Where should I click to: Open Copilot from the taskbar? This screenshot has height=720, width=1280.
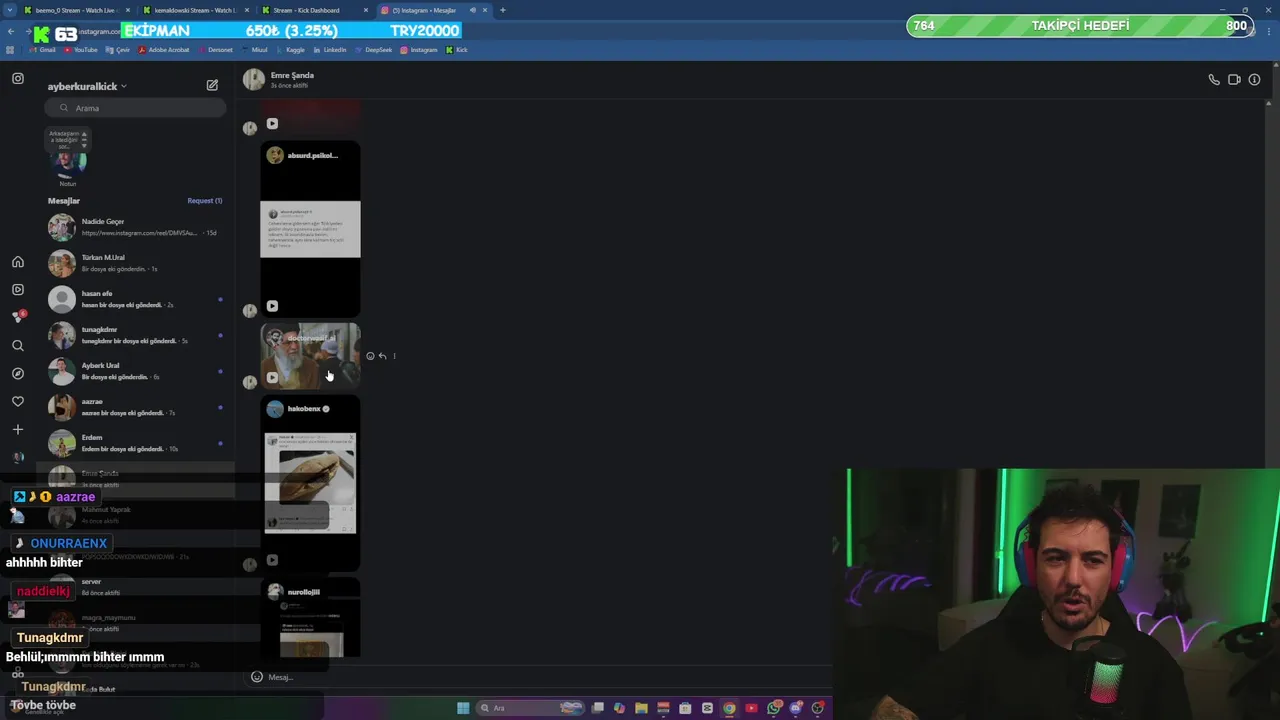coord(619,708)
